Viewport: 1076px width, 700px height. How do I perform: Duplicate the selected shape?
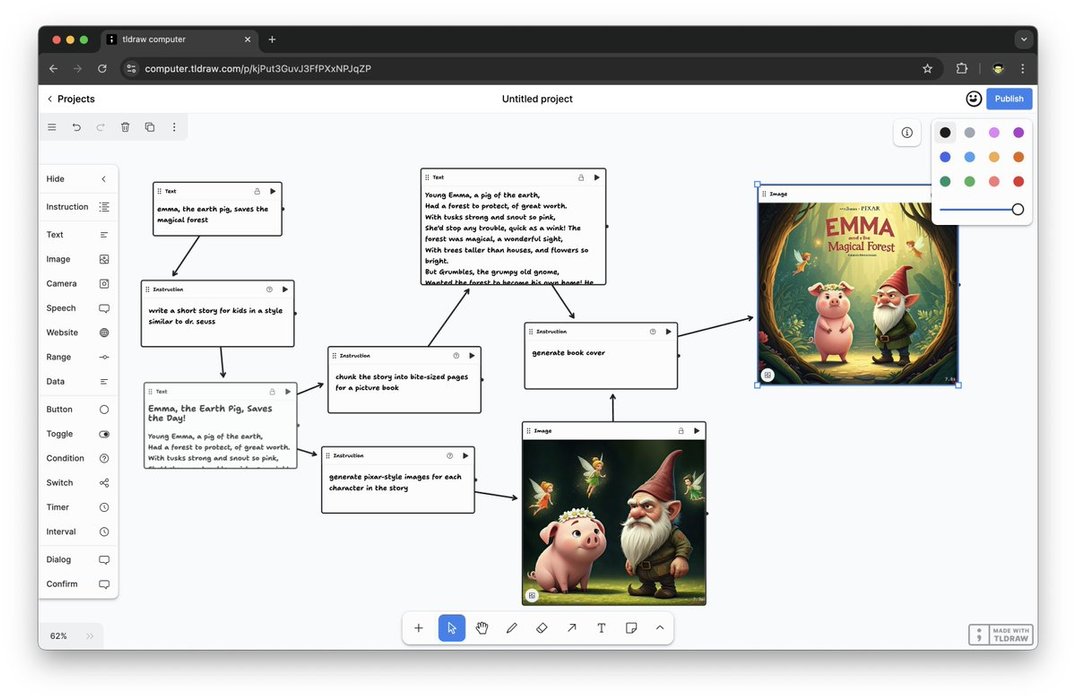tap(150, 127)
